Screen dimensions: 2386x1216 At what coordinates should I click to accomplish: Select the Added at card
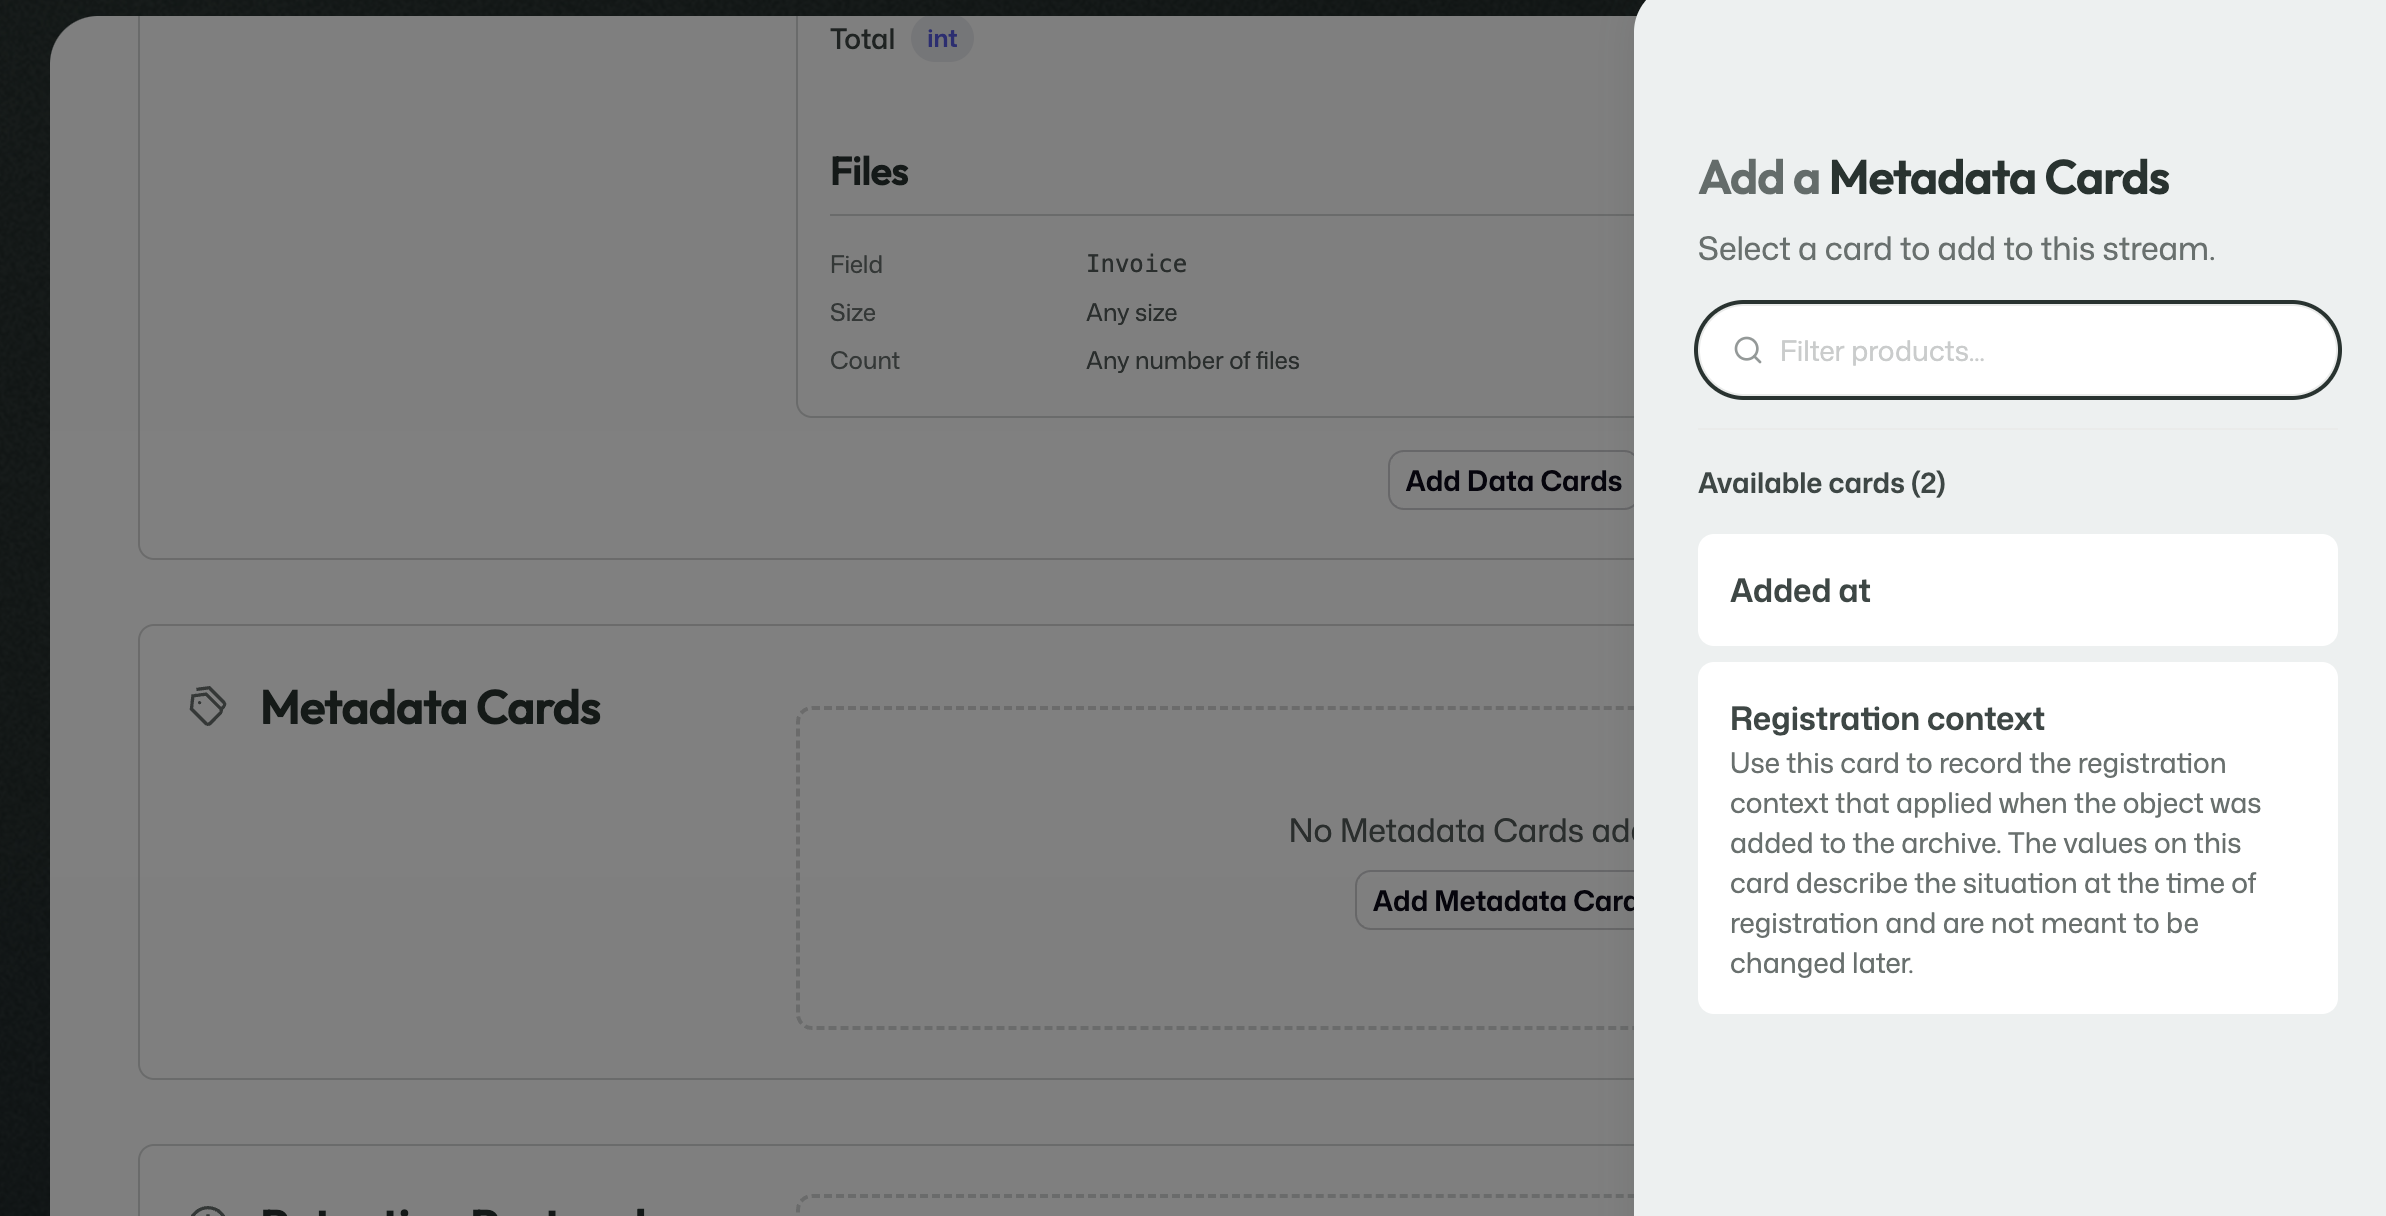tap(2017, 590)
